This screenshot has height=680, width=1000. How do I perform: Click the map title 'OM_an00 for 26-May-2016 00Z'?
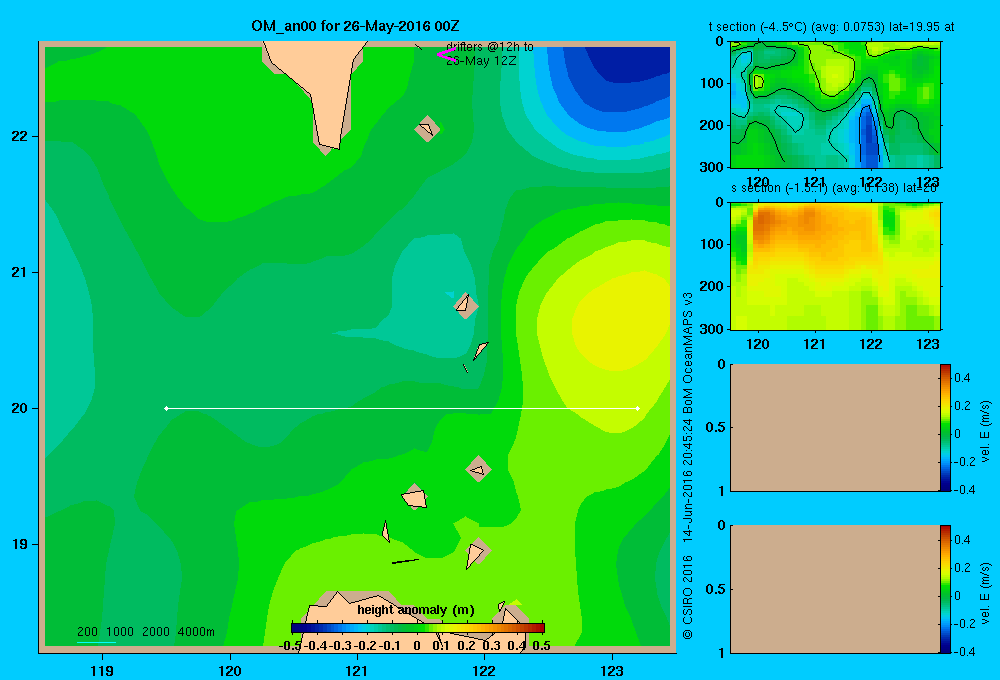[x=355, y=26]
